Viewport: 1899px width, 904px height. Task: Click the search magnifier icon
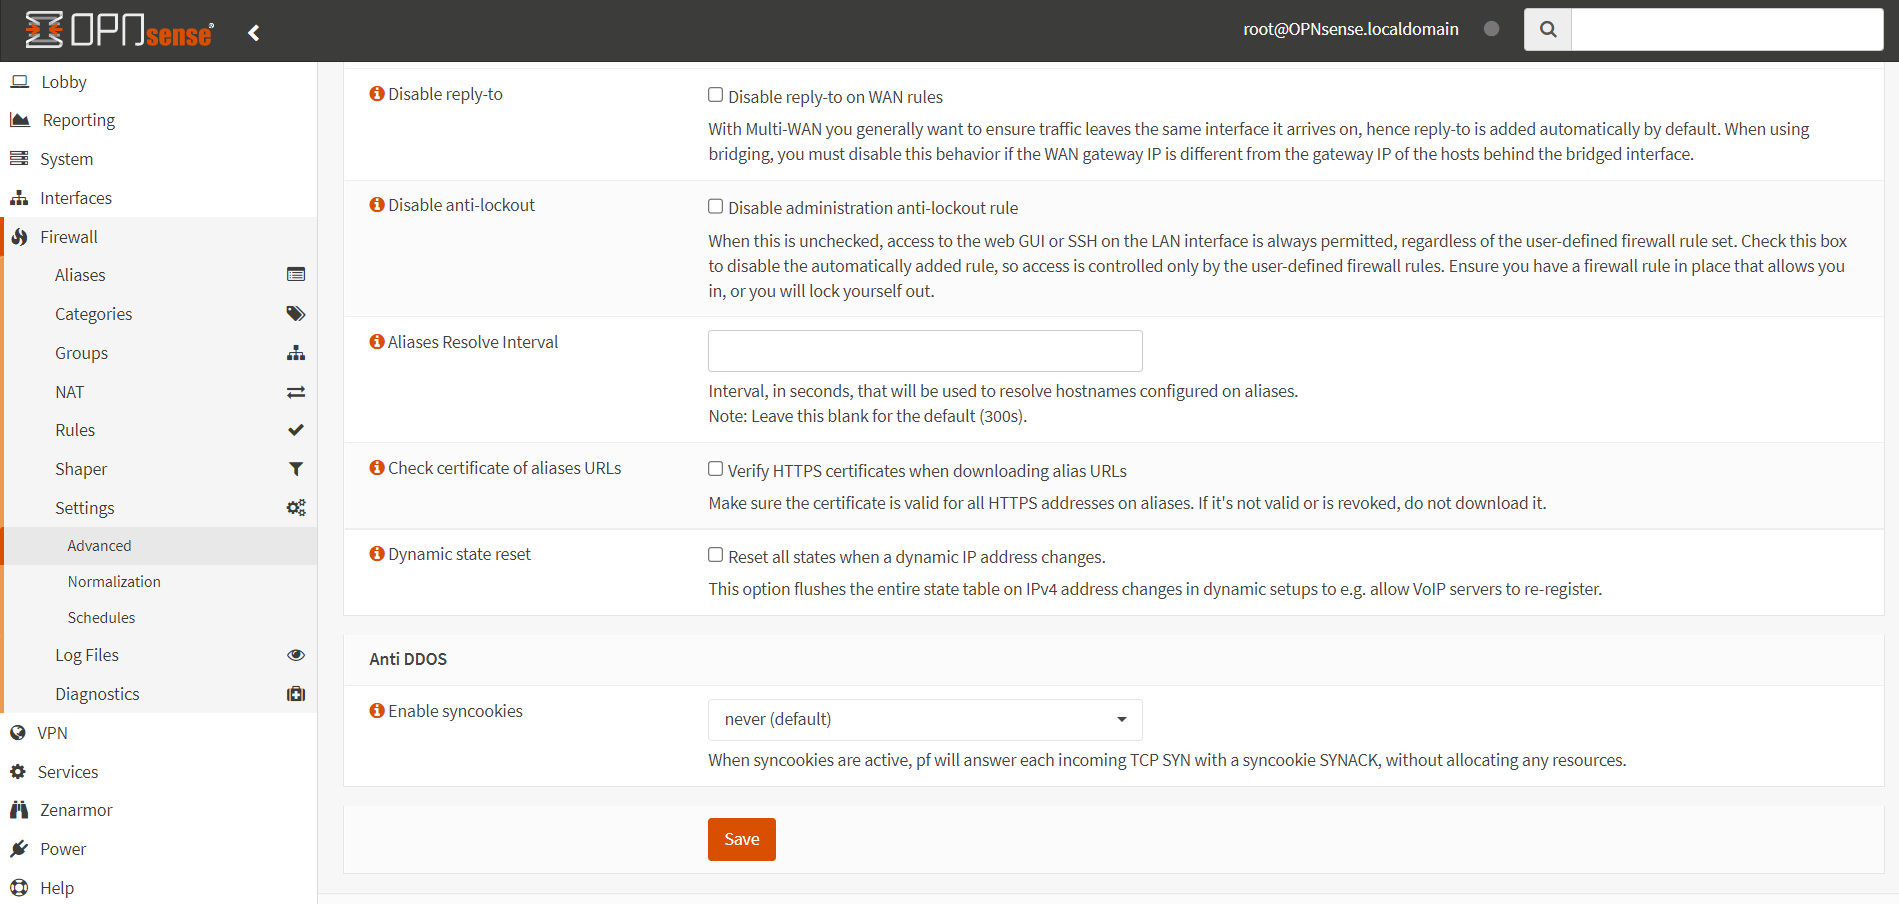(1547, 30)
